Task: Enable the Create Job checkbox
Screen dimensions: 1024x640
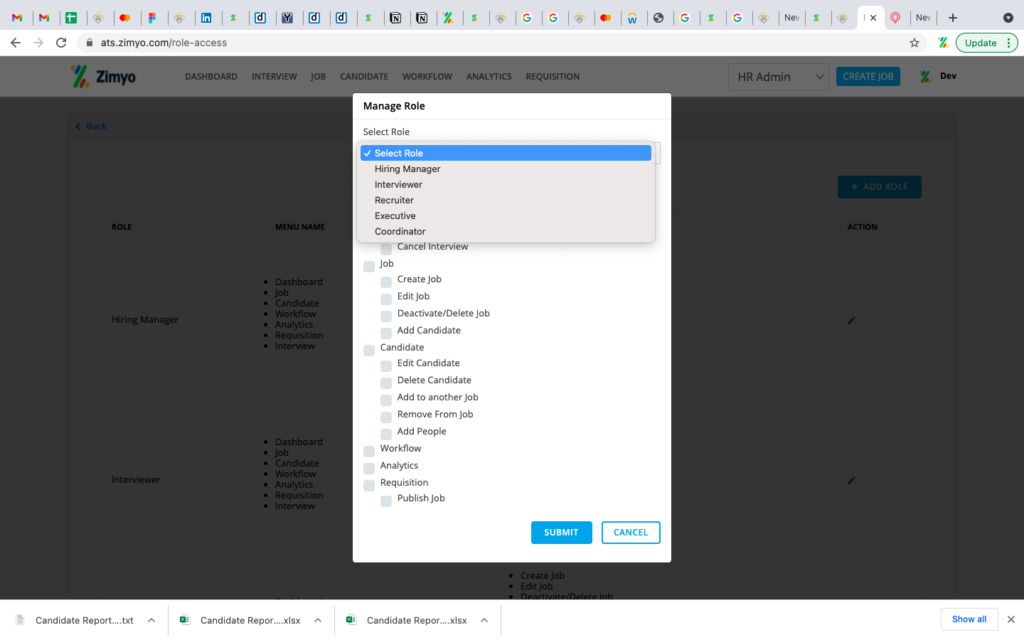Action: coord(386,281)
